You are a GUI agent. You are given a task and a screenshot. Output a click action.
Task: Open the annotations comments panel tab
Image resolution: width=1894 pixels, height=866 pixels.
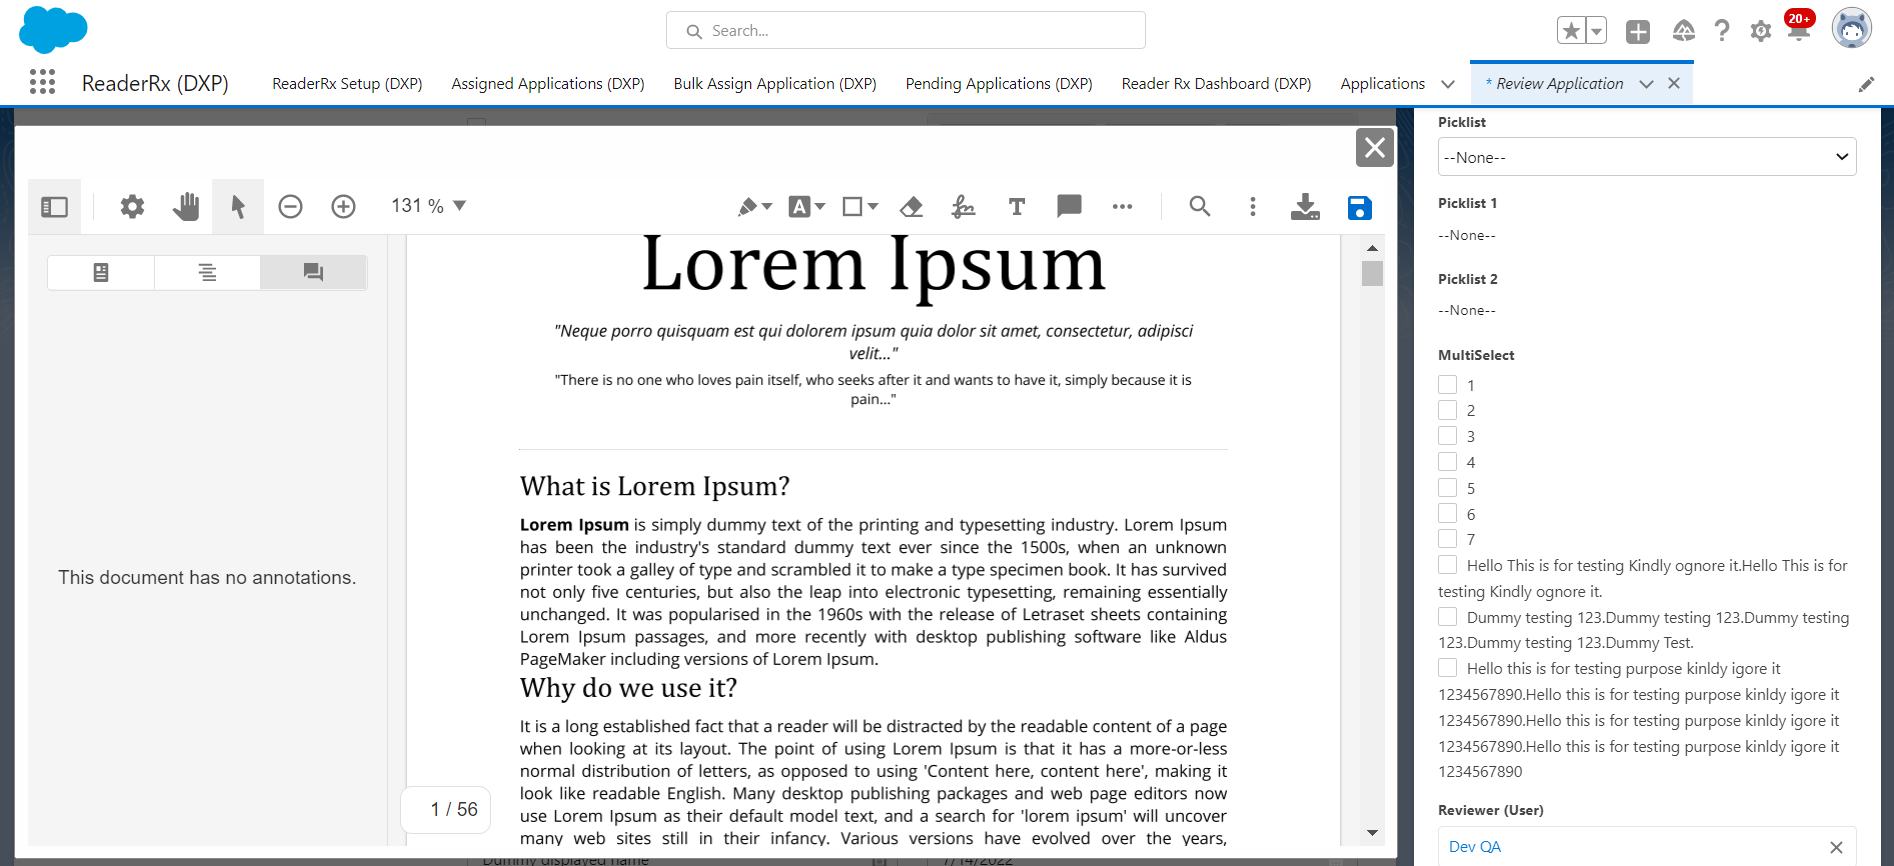tap(313, 272)
